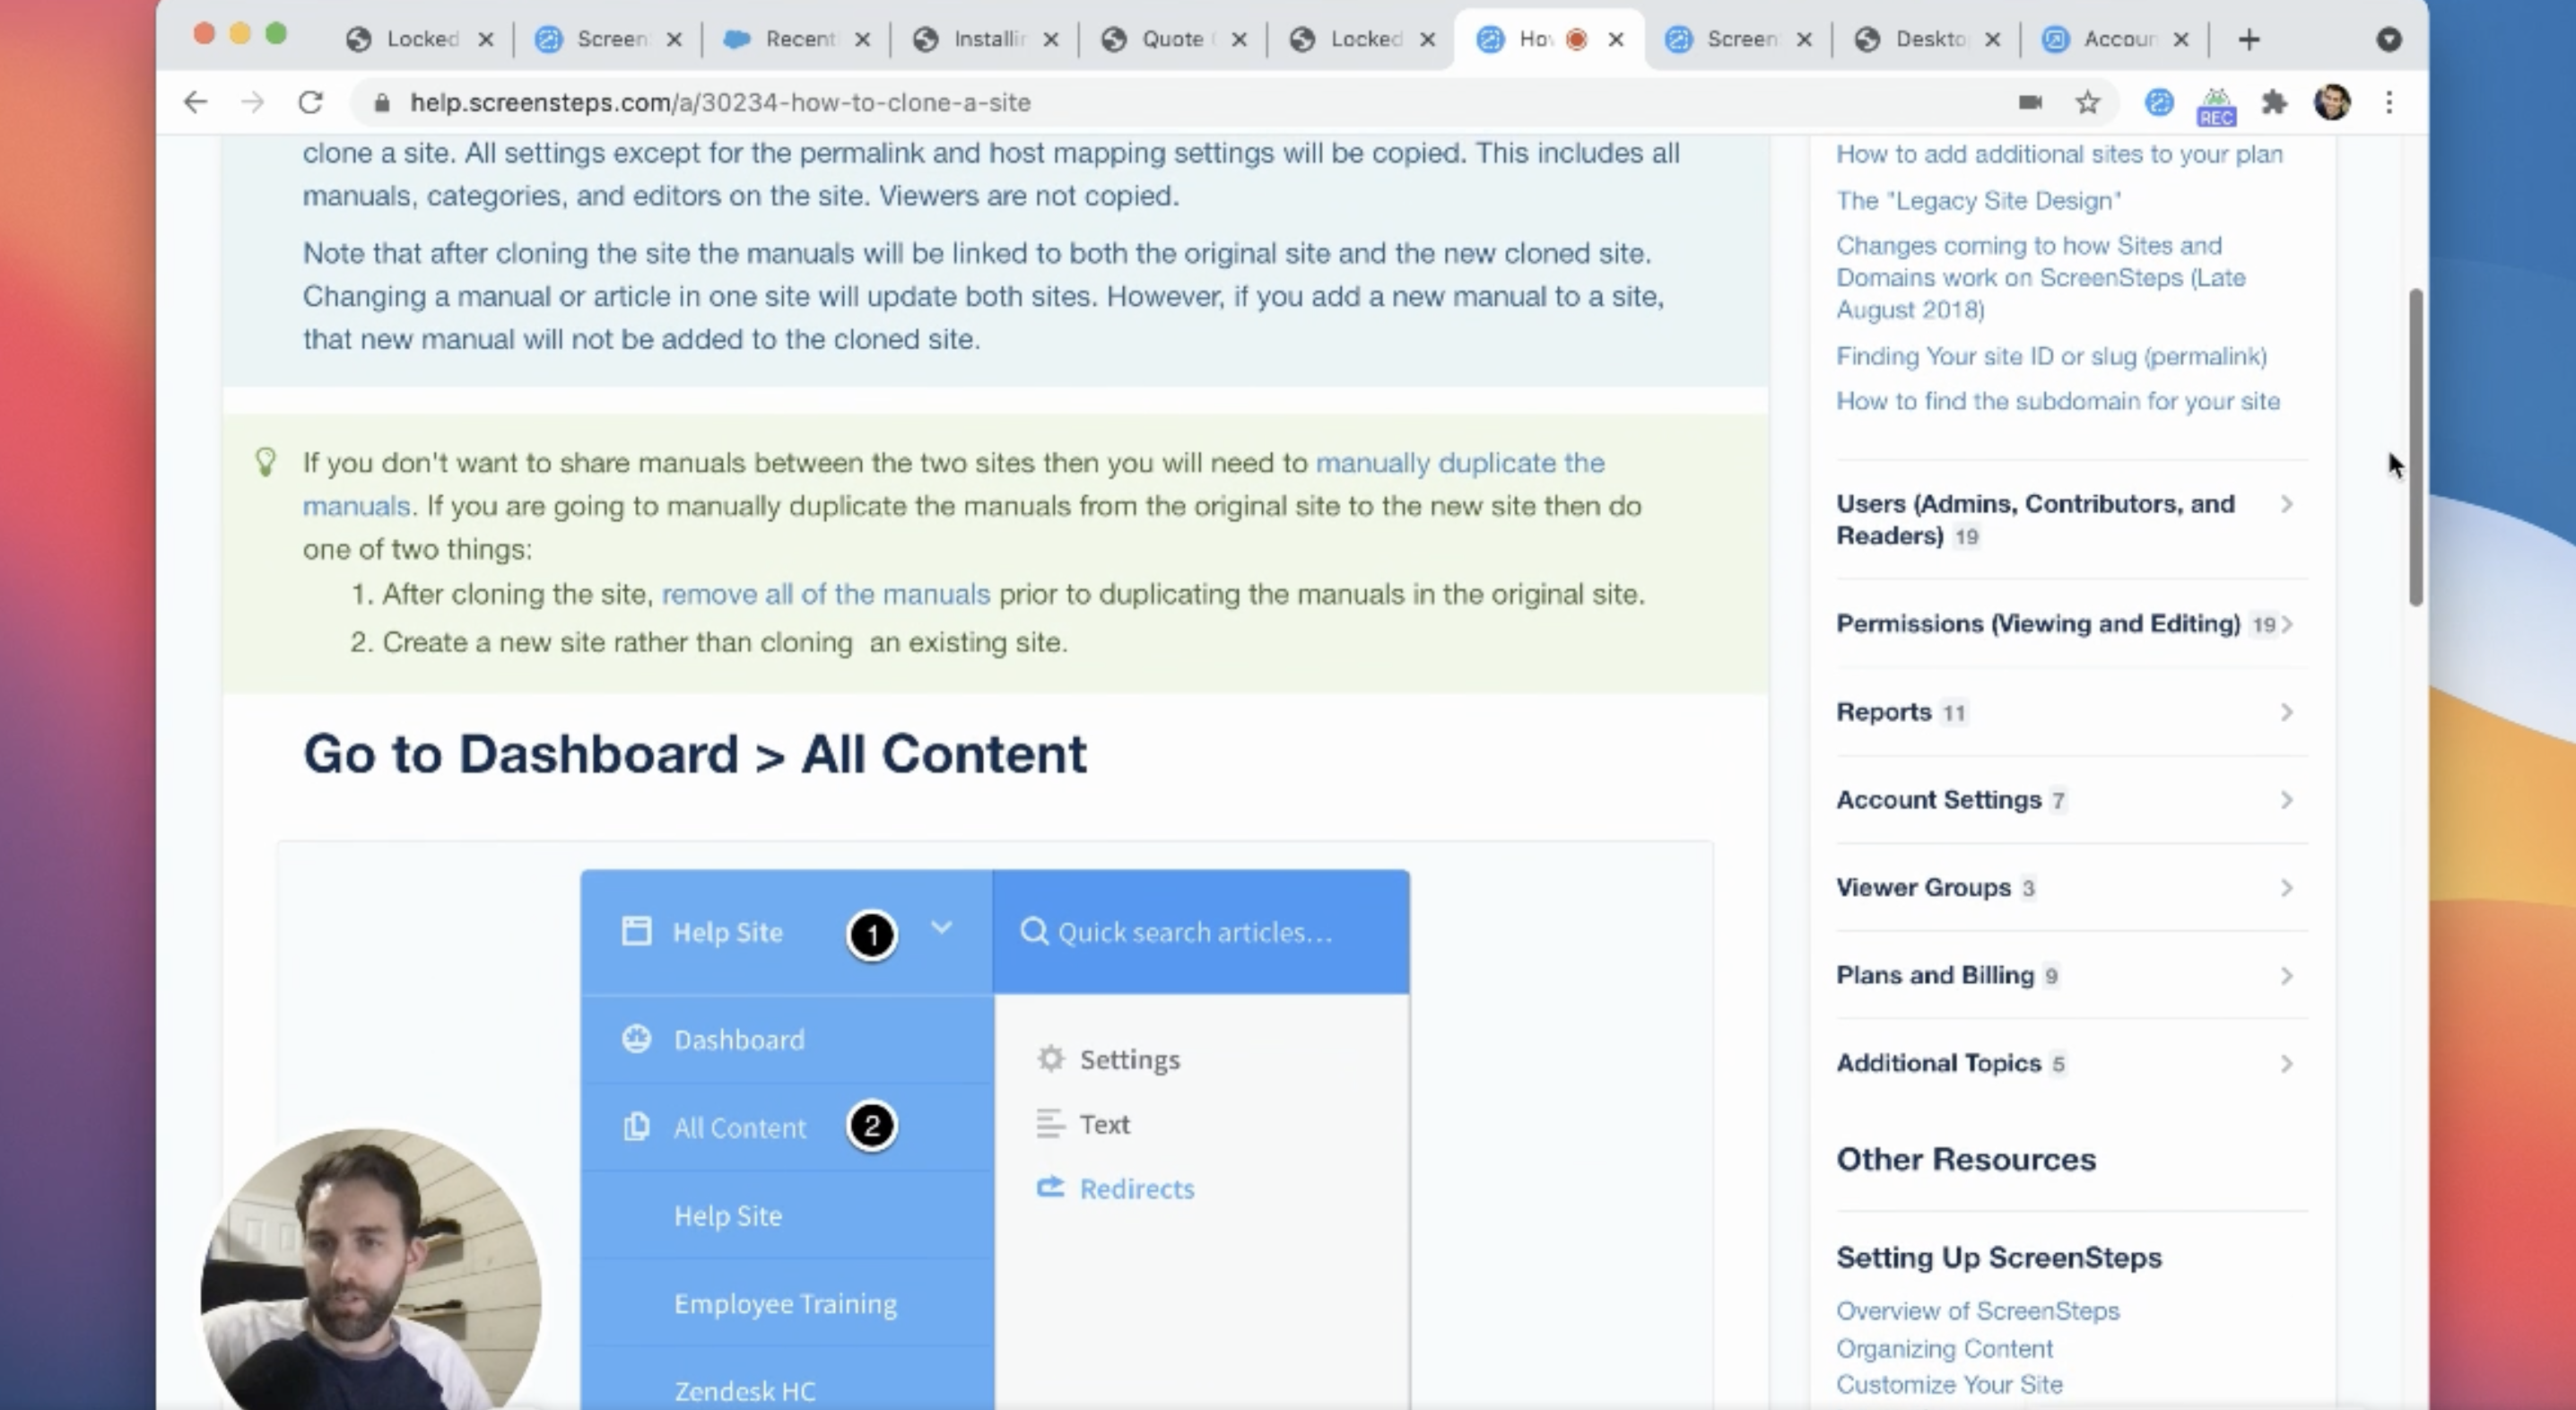The height and width of the screenshot is (1410, 2576).
Task: Open the tab search dropdown at top right
Action: (2389, 39)
